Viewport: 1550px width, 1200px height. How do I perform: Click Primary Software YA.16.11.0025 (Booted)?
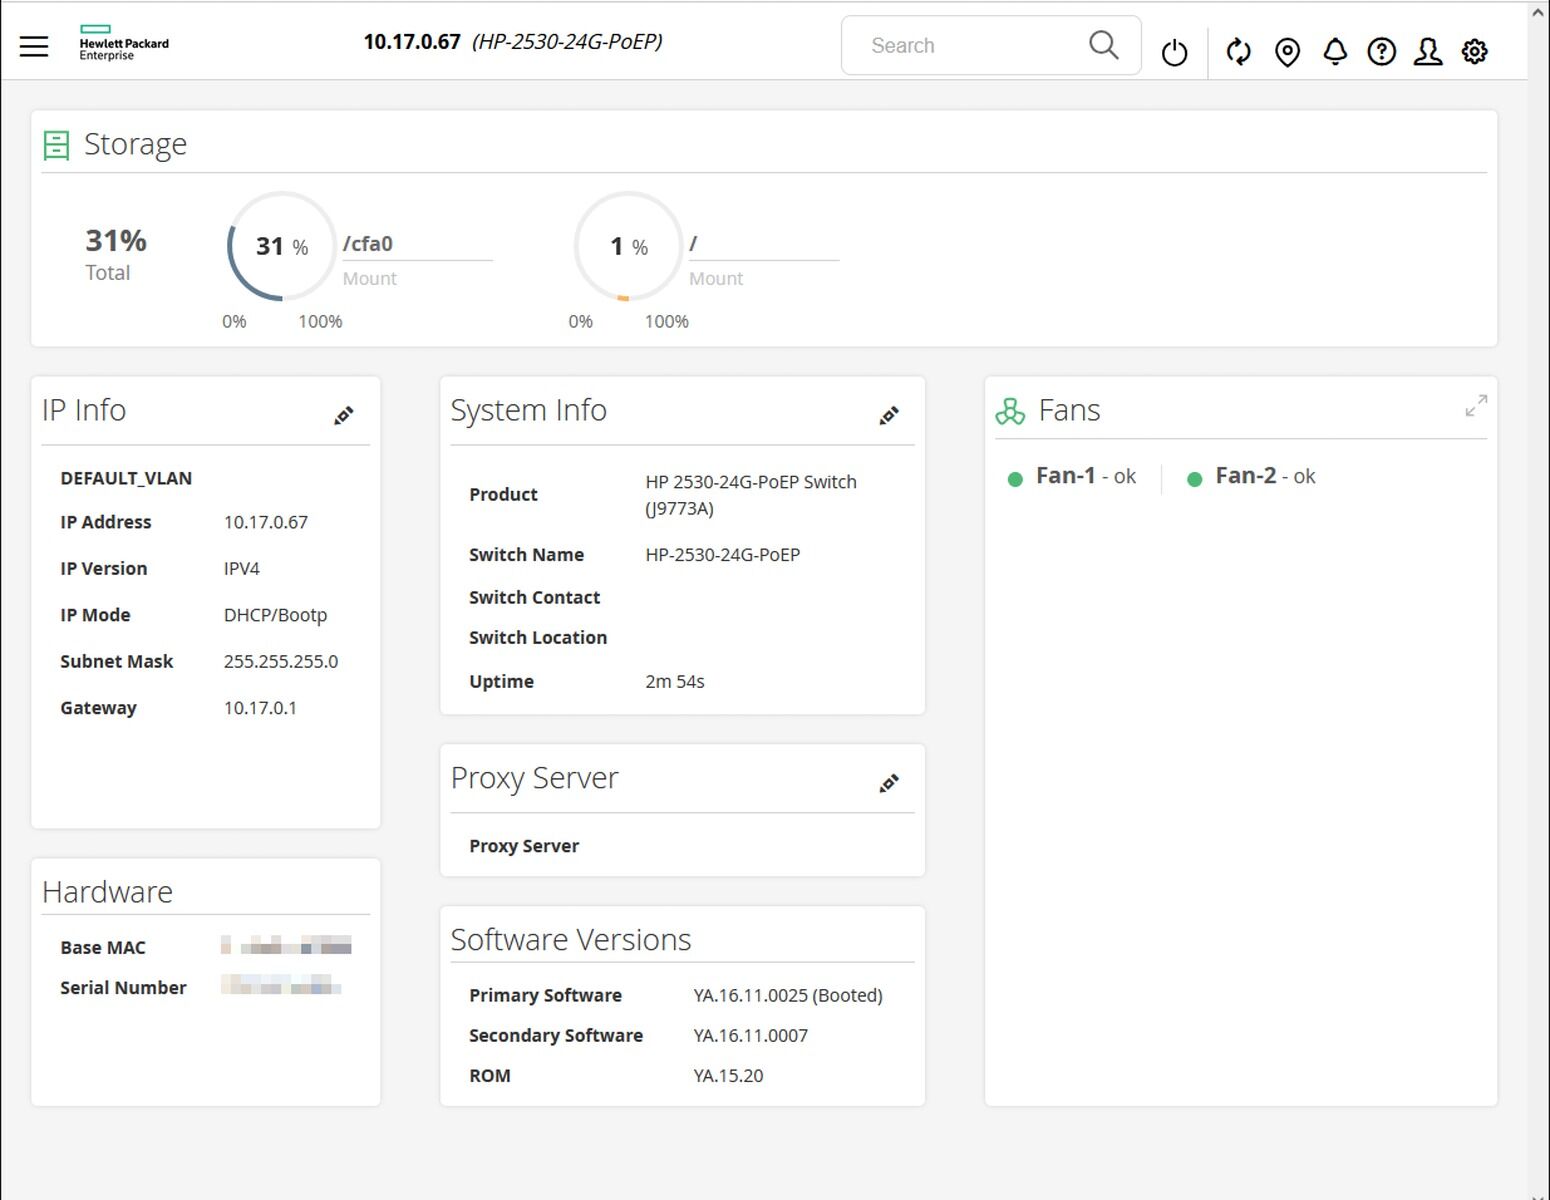click(x=788, y=995)
